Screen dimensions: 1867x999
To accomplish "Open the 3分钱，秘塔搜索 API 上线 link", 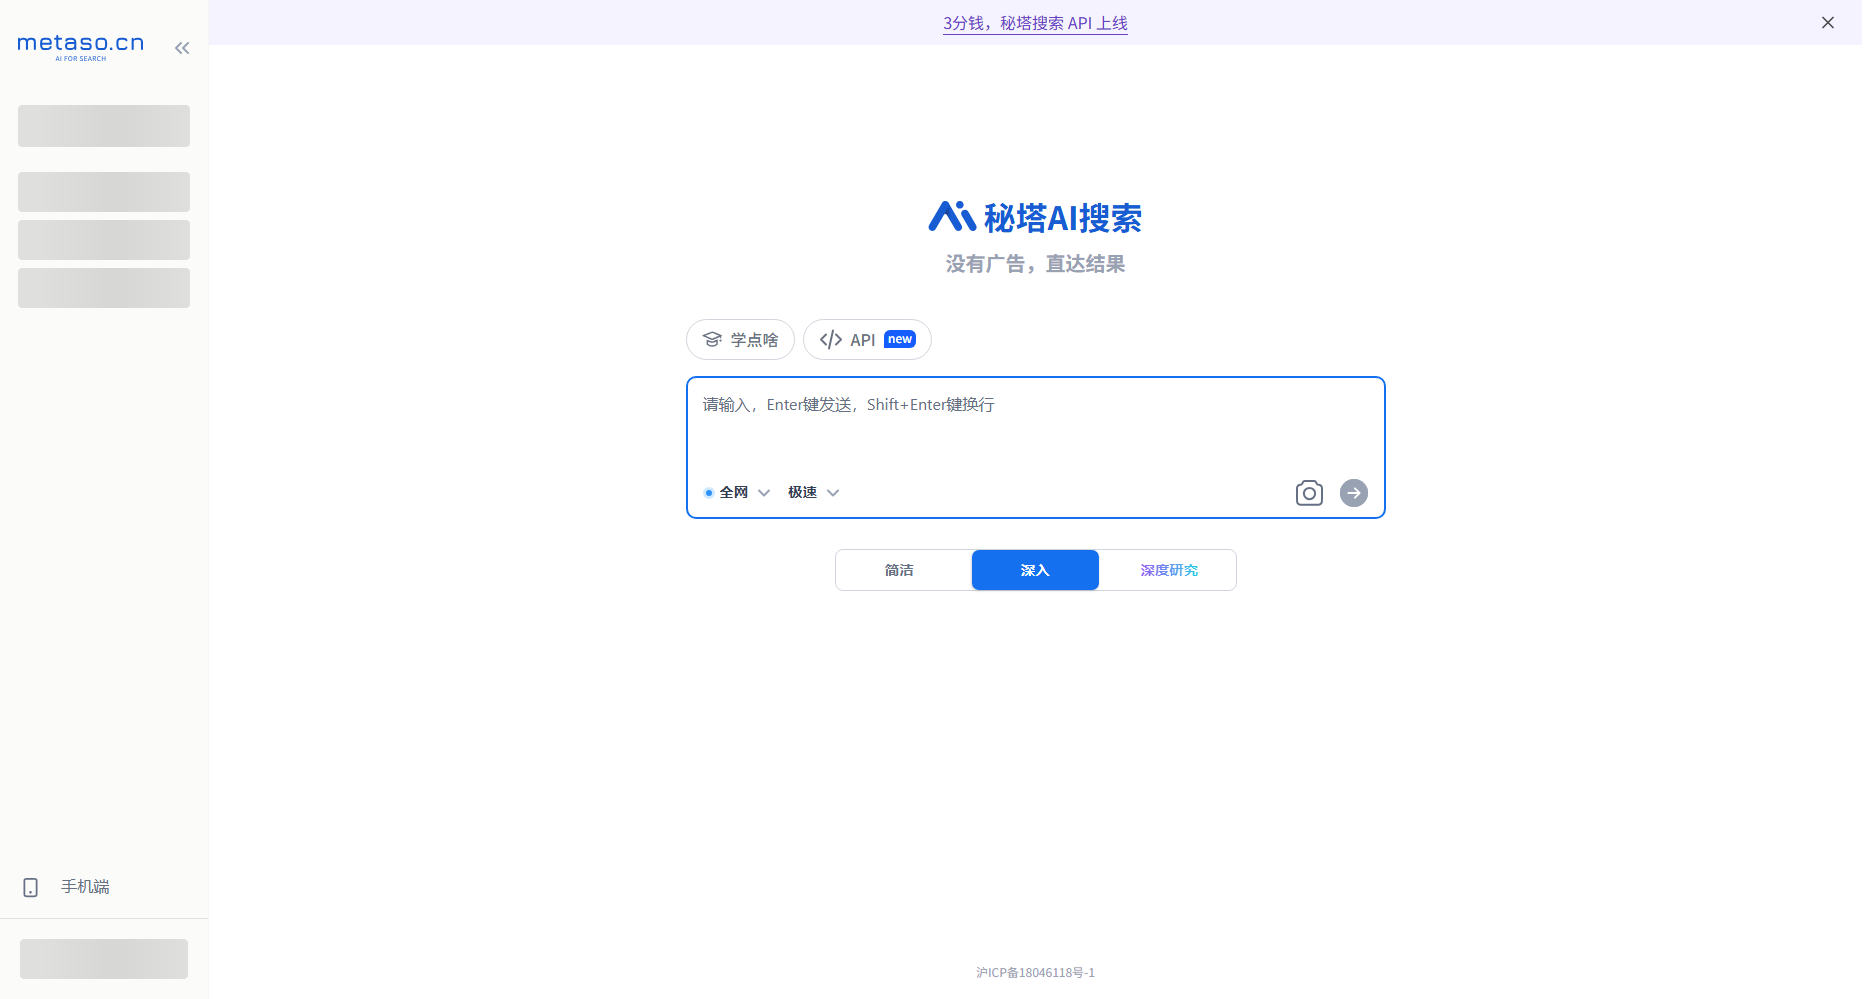I will [x=1035, y=23].
